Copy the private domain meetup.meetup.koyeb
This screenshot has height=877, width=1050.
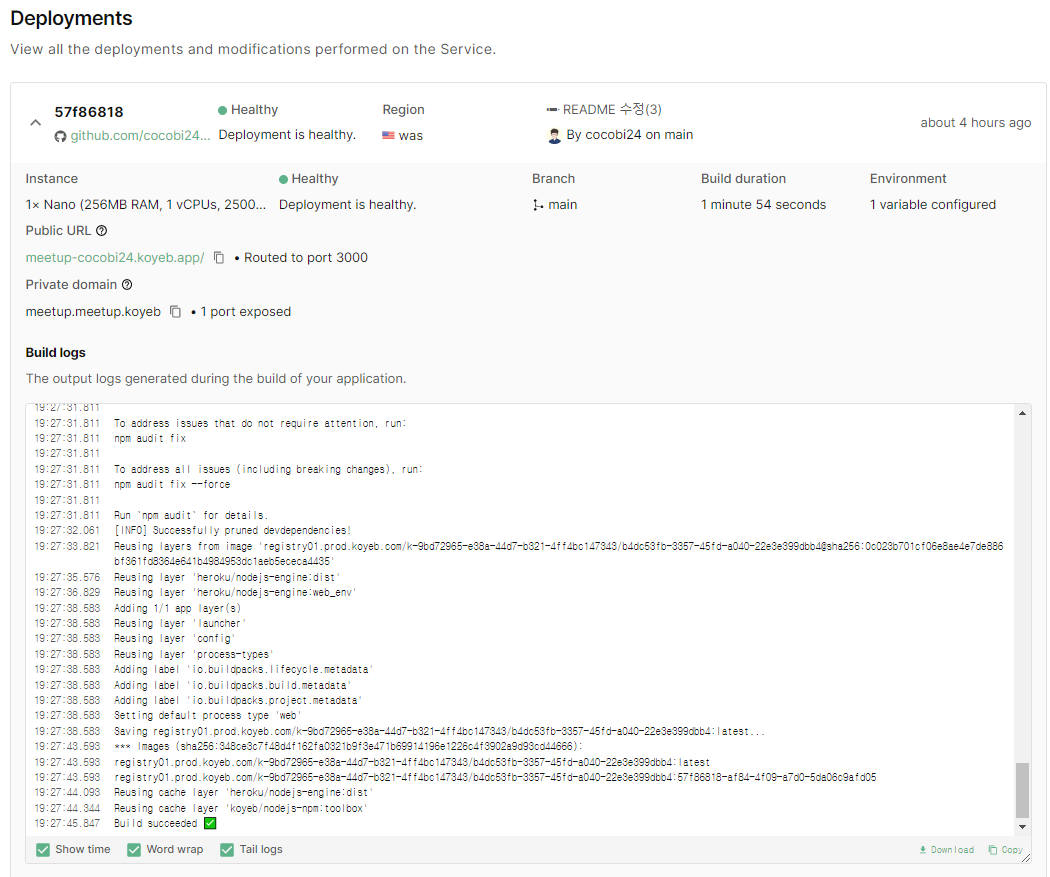click(175, 312)
